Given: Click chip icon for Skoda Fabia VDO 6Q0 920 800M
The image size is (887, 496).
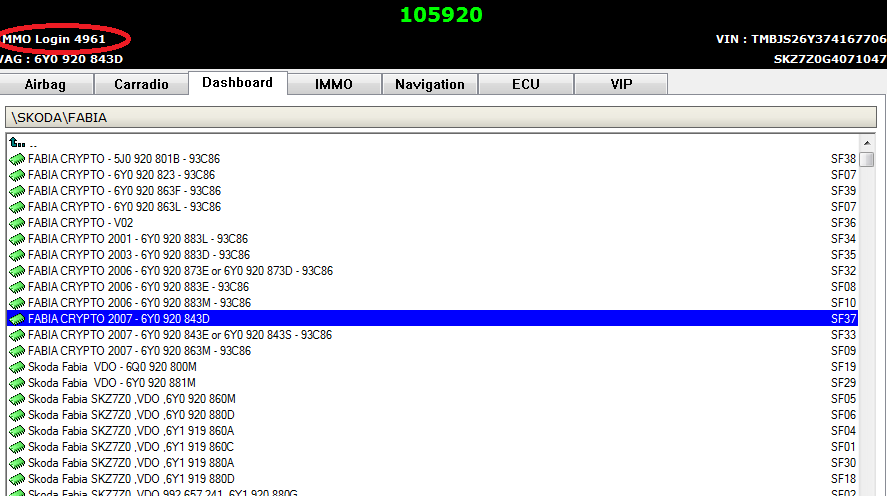Looking at the screenshot, I should coord(17,366).
